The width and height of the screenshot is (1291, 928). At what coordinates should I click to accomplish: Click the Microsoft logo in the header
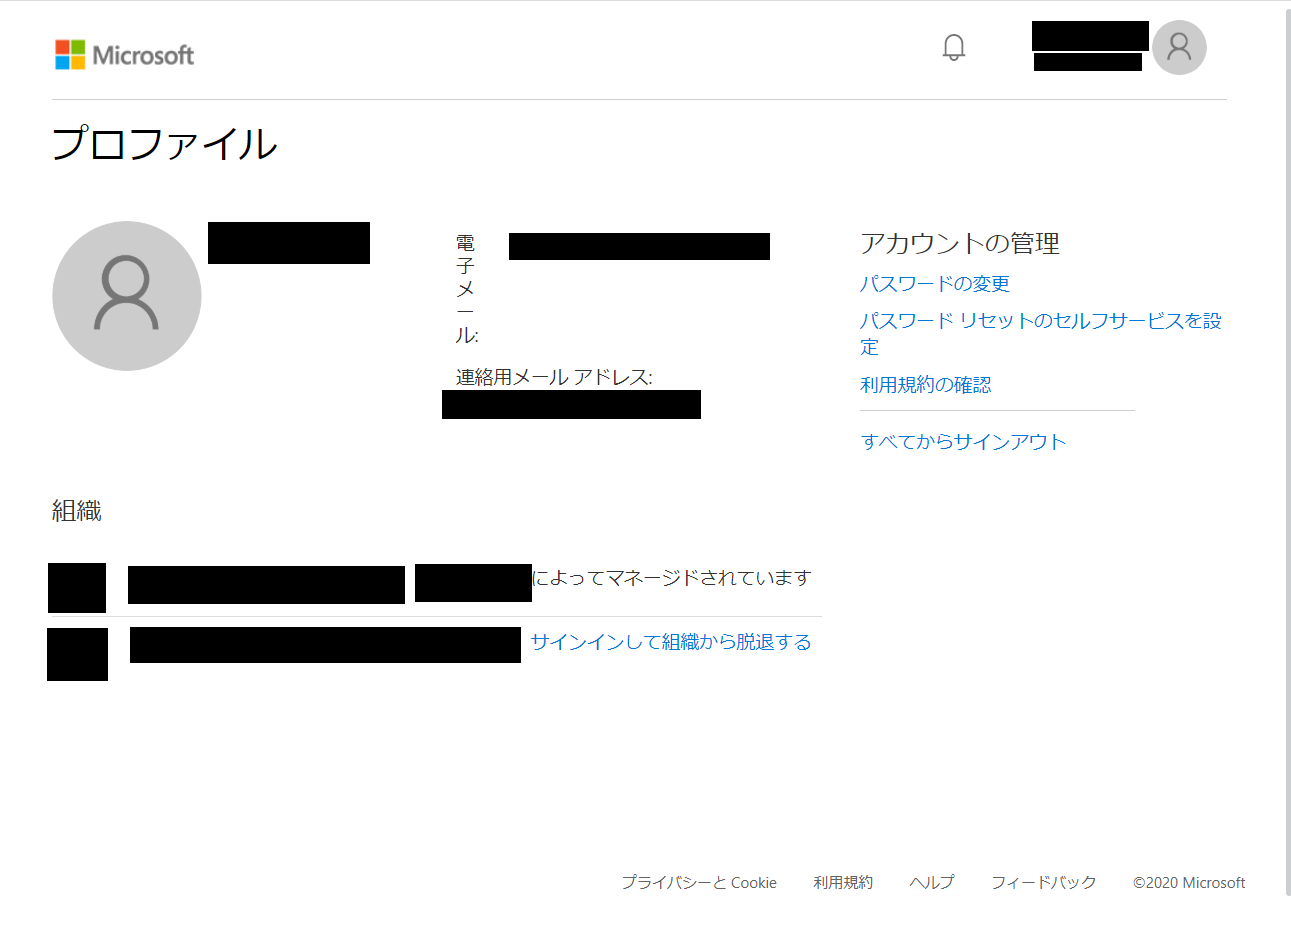point(124,55)
